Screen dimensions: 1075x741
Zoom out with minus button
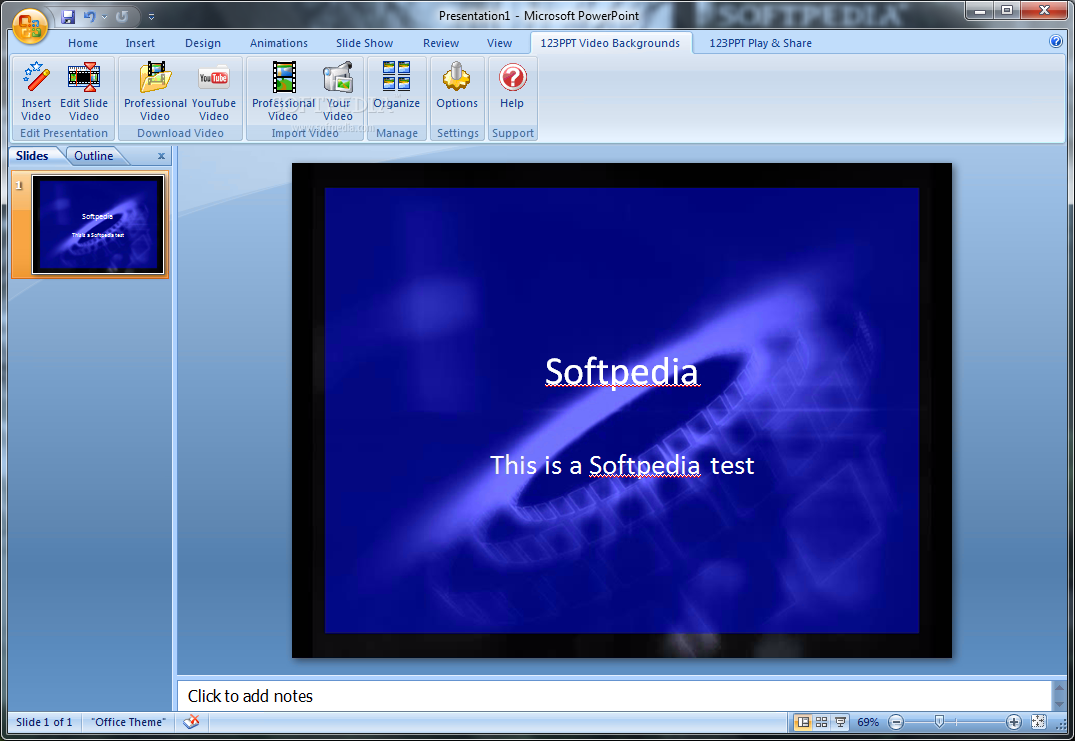(895, 722)
